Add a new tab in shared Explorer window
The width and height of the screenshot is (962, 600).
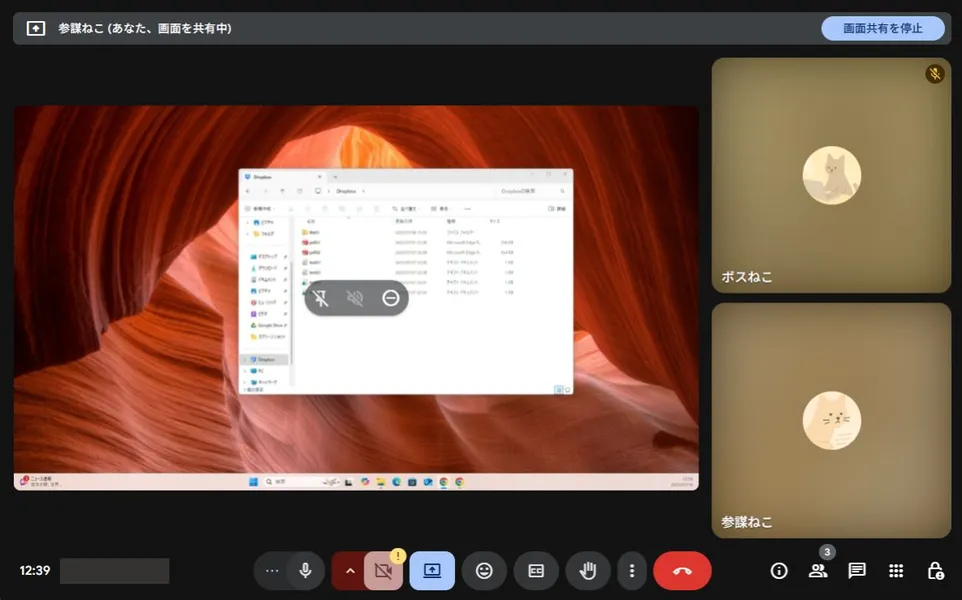point(335,177)
